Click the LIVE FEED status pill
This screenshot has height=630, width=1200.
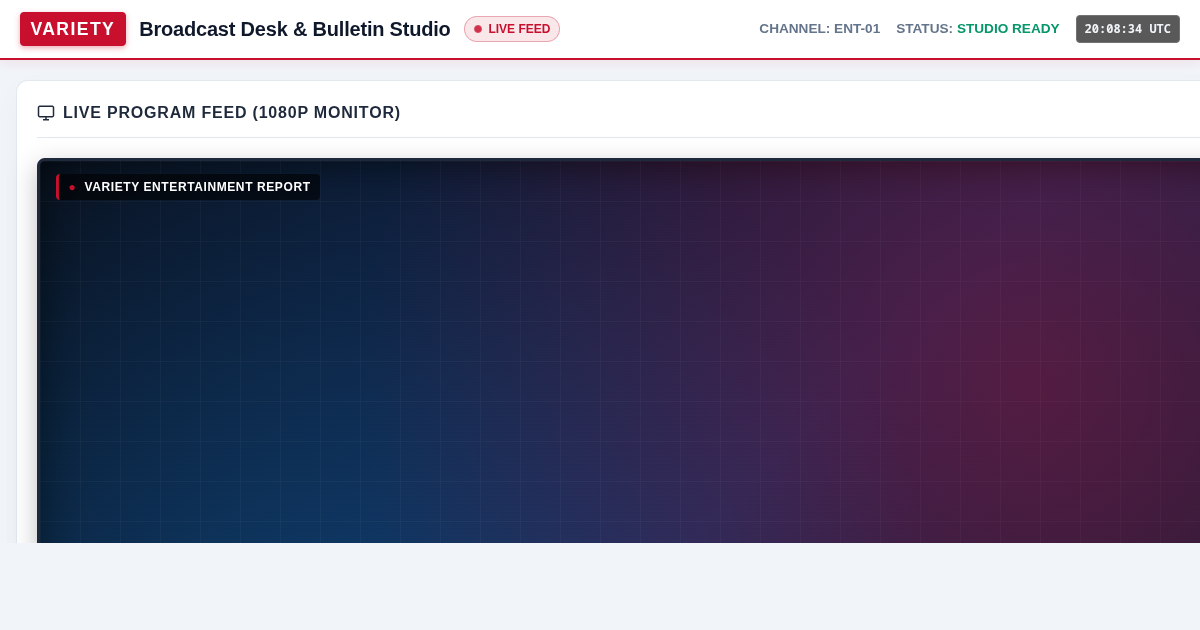[x=512, y=29]
